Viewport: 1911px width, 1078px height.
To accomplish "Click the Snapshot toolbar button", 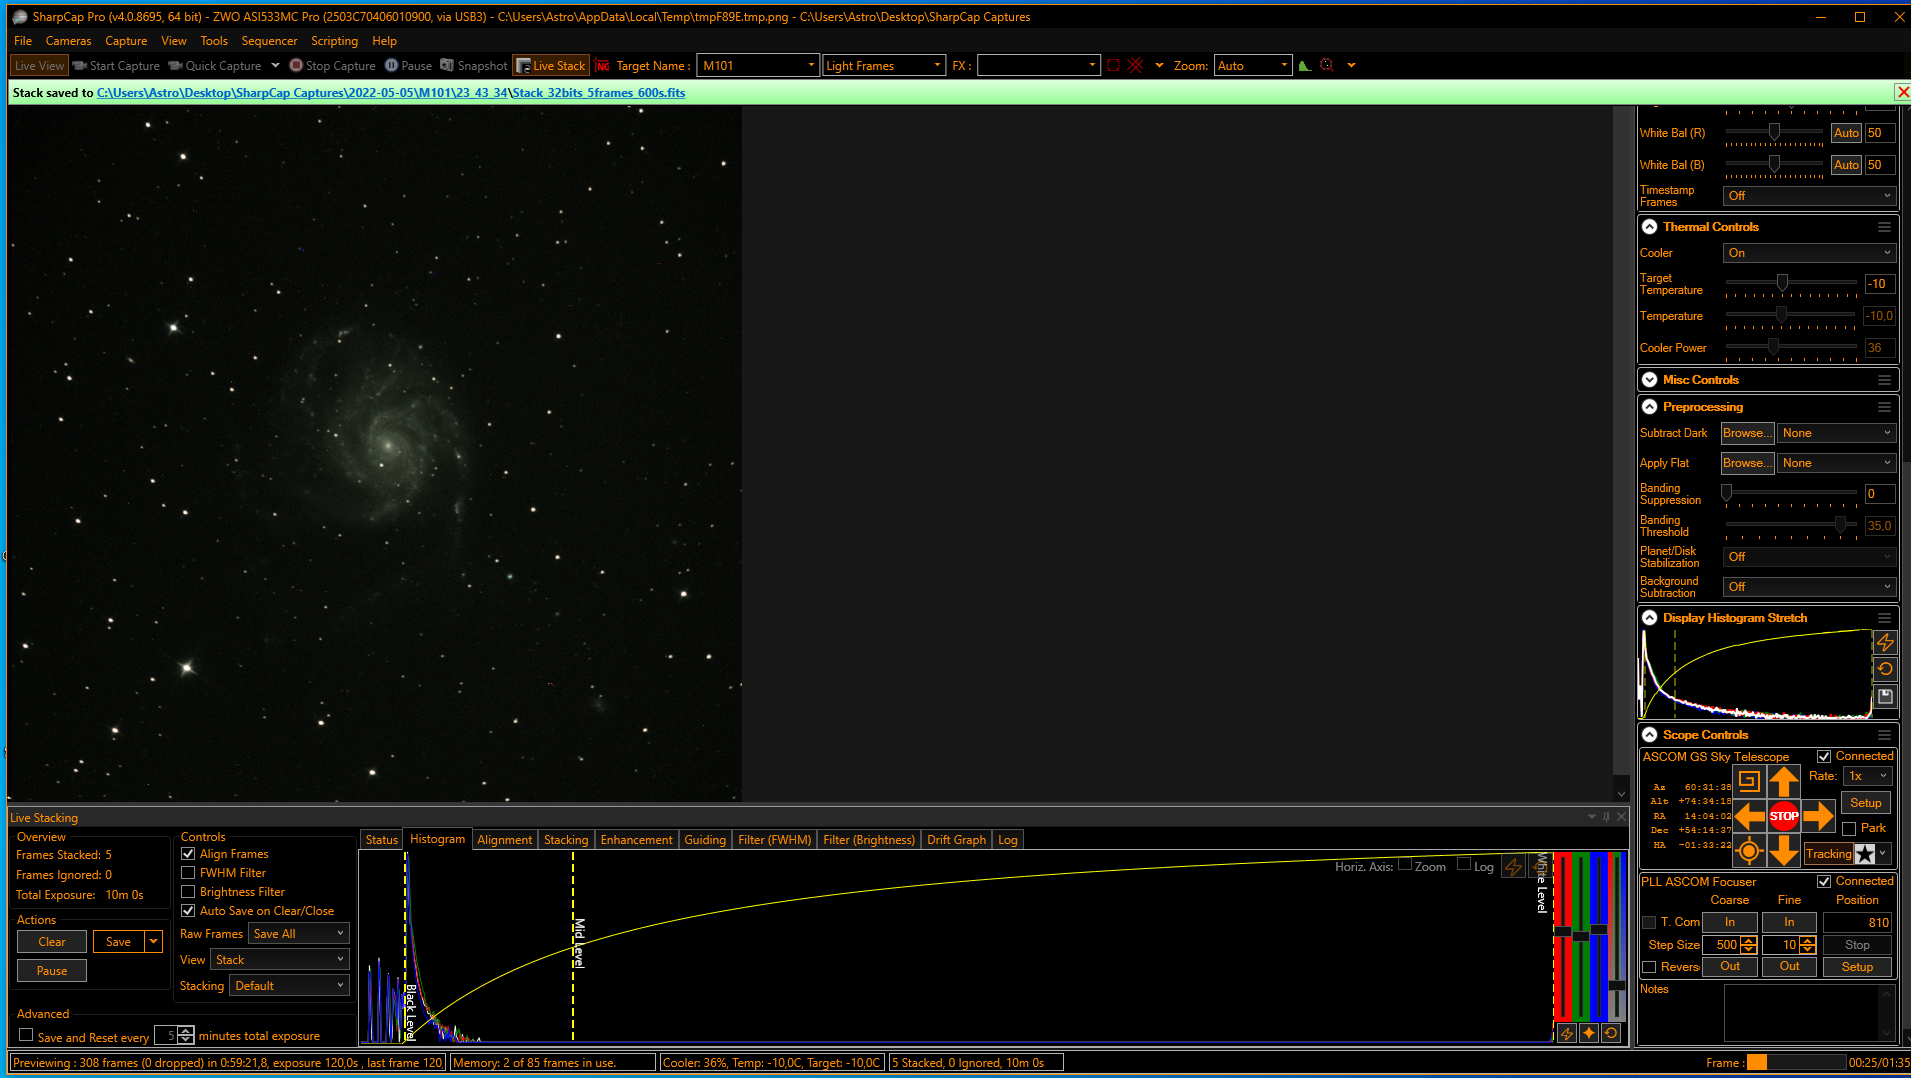I will 474,66.
